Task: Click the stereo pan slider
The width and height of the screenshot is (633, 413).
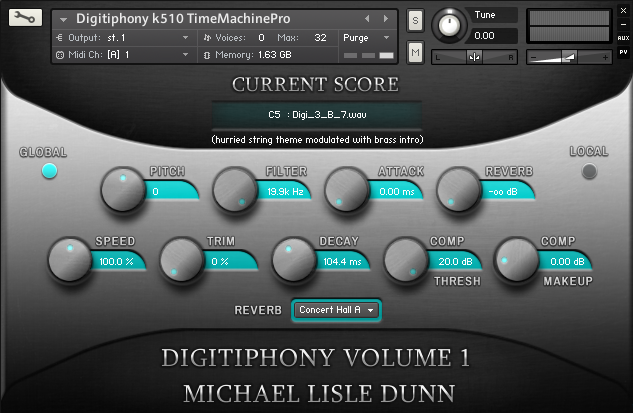Action: pyautogui.click(x=473, y=57)
